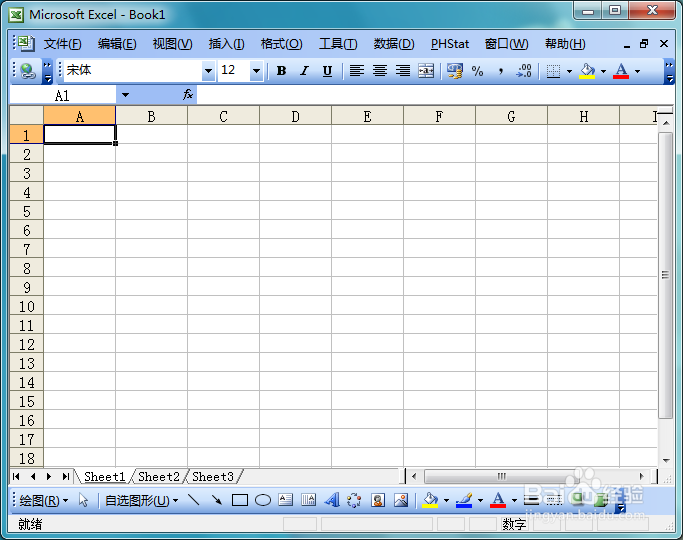Click the borders icon
This screenshot has height=540, width=683.
(553, 71)
